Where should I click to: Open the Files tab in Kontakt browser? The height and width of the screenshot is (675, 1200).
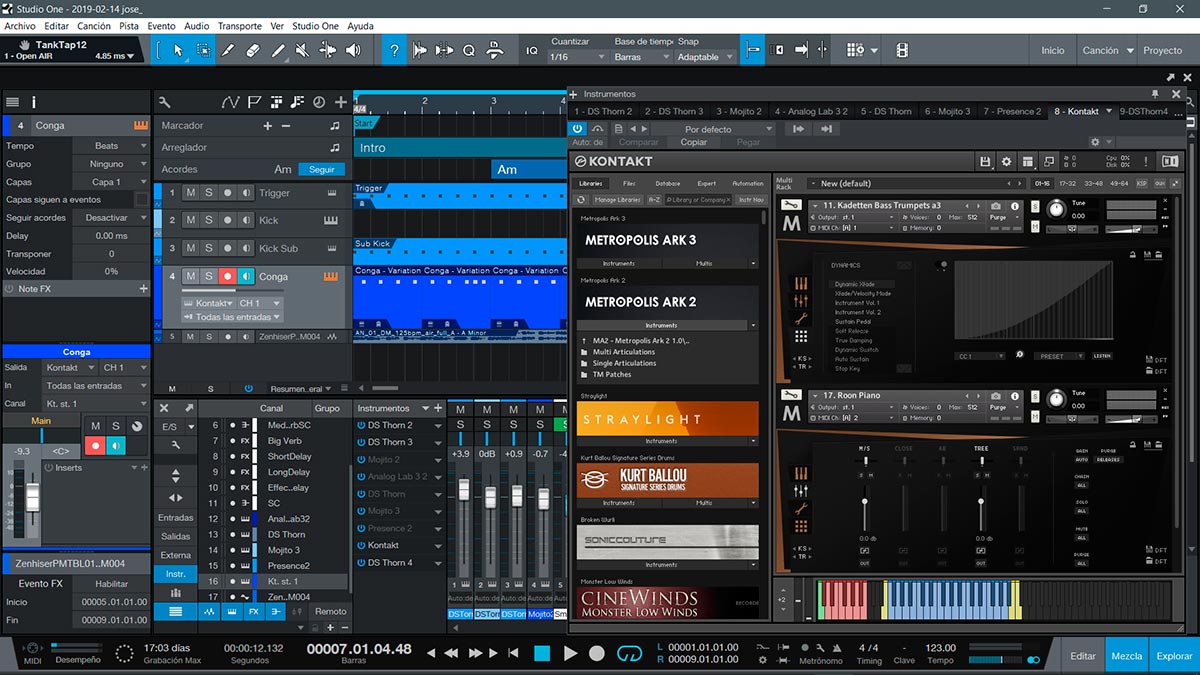click(629, 184)
